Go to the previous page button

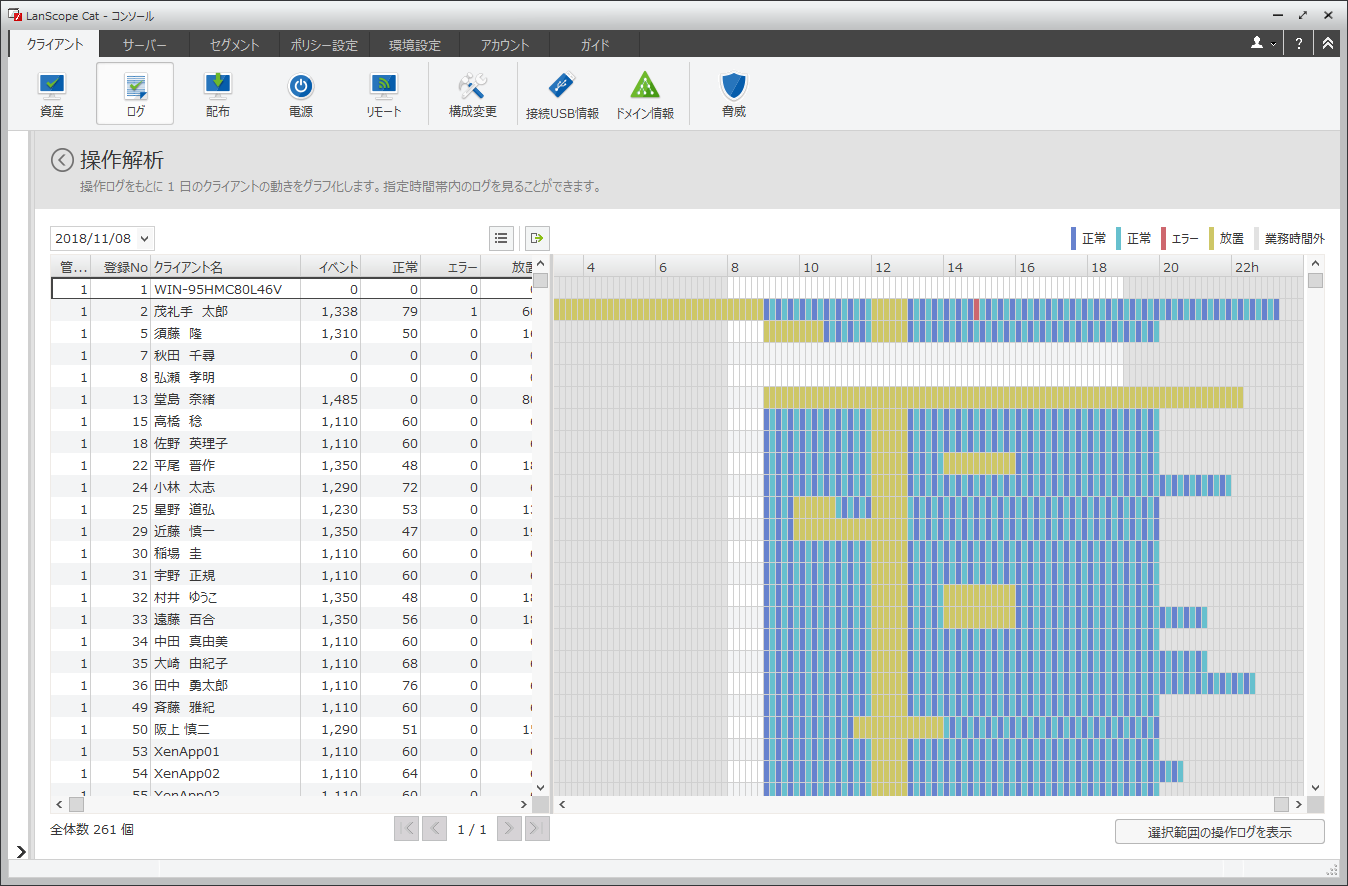click(434, 829)
